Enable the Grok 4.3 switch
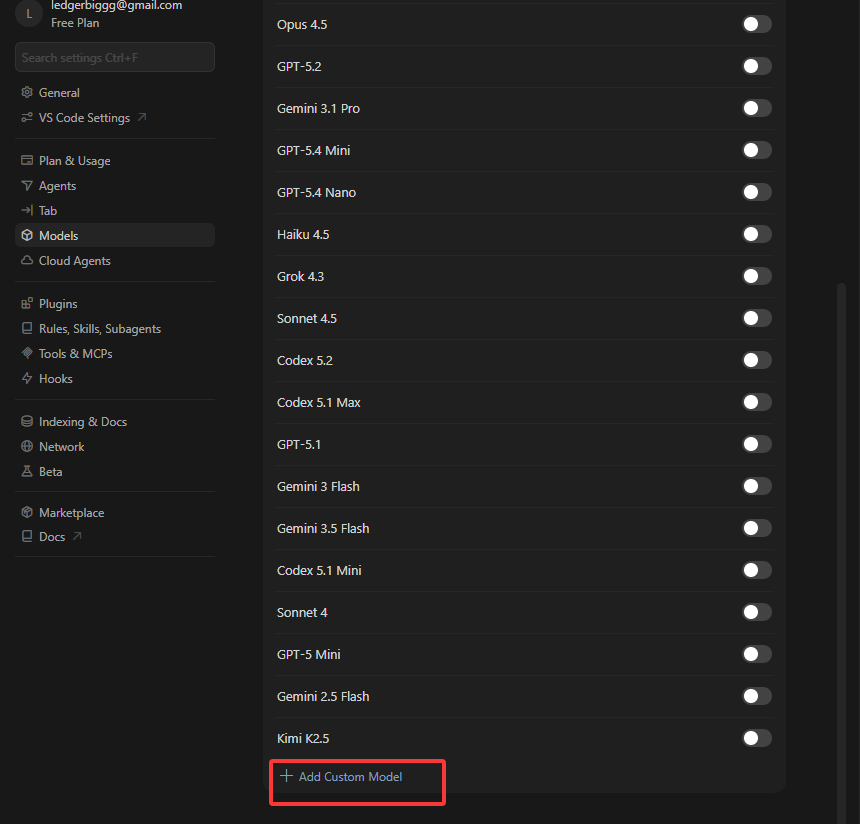This screenshot has height=824, width=860. 757,276
